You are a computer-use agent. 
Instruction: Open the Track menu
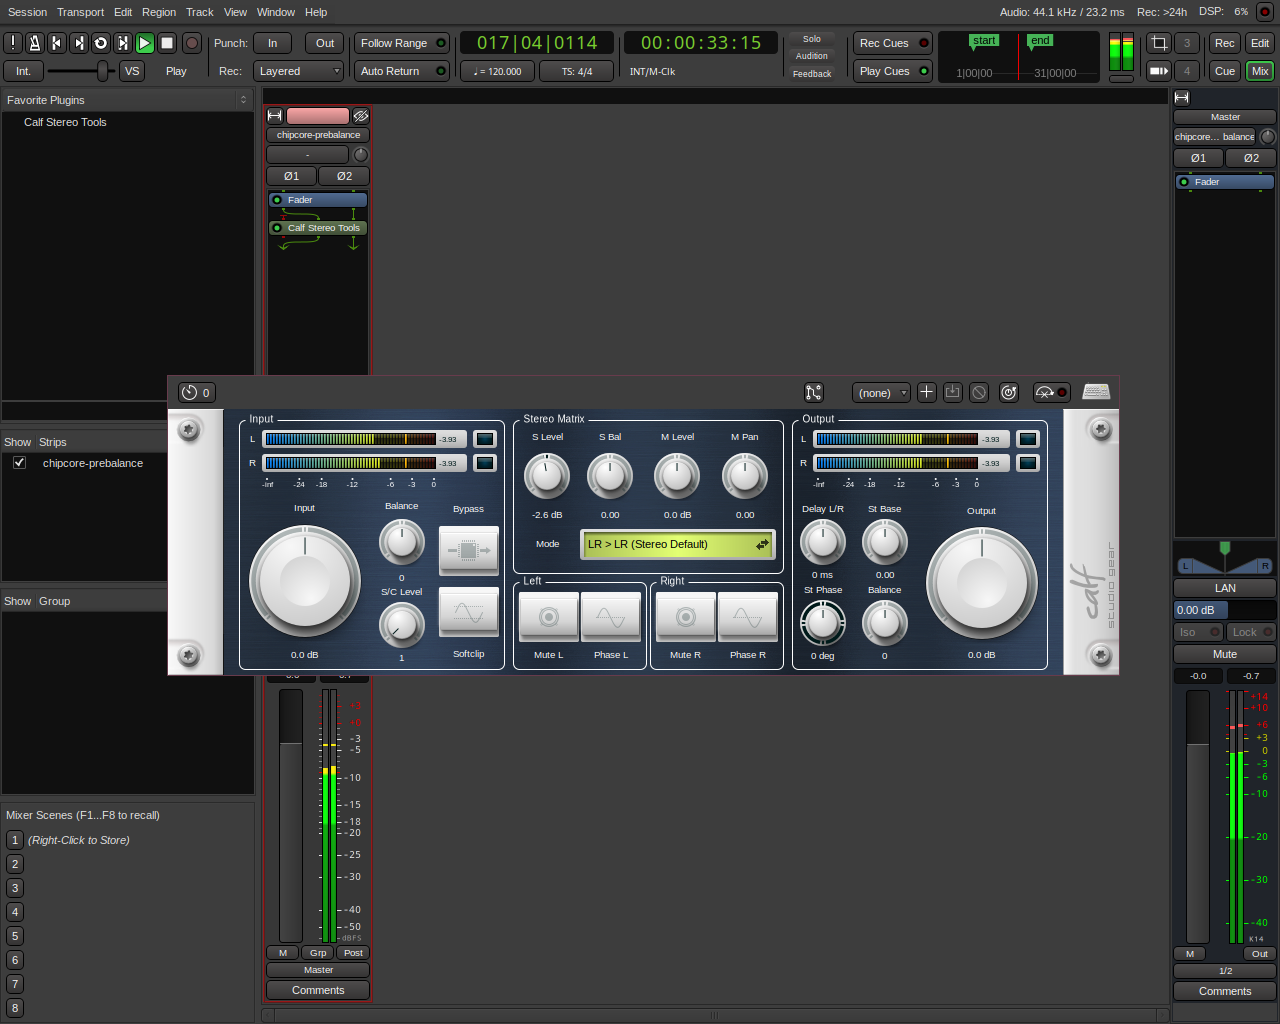200,12
